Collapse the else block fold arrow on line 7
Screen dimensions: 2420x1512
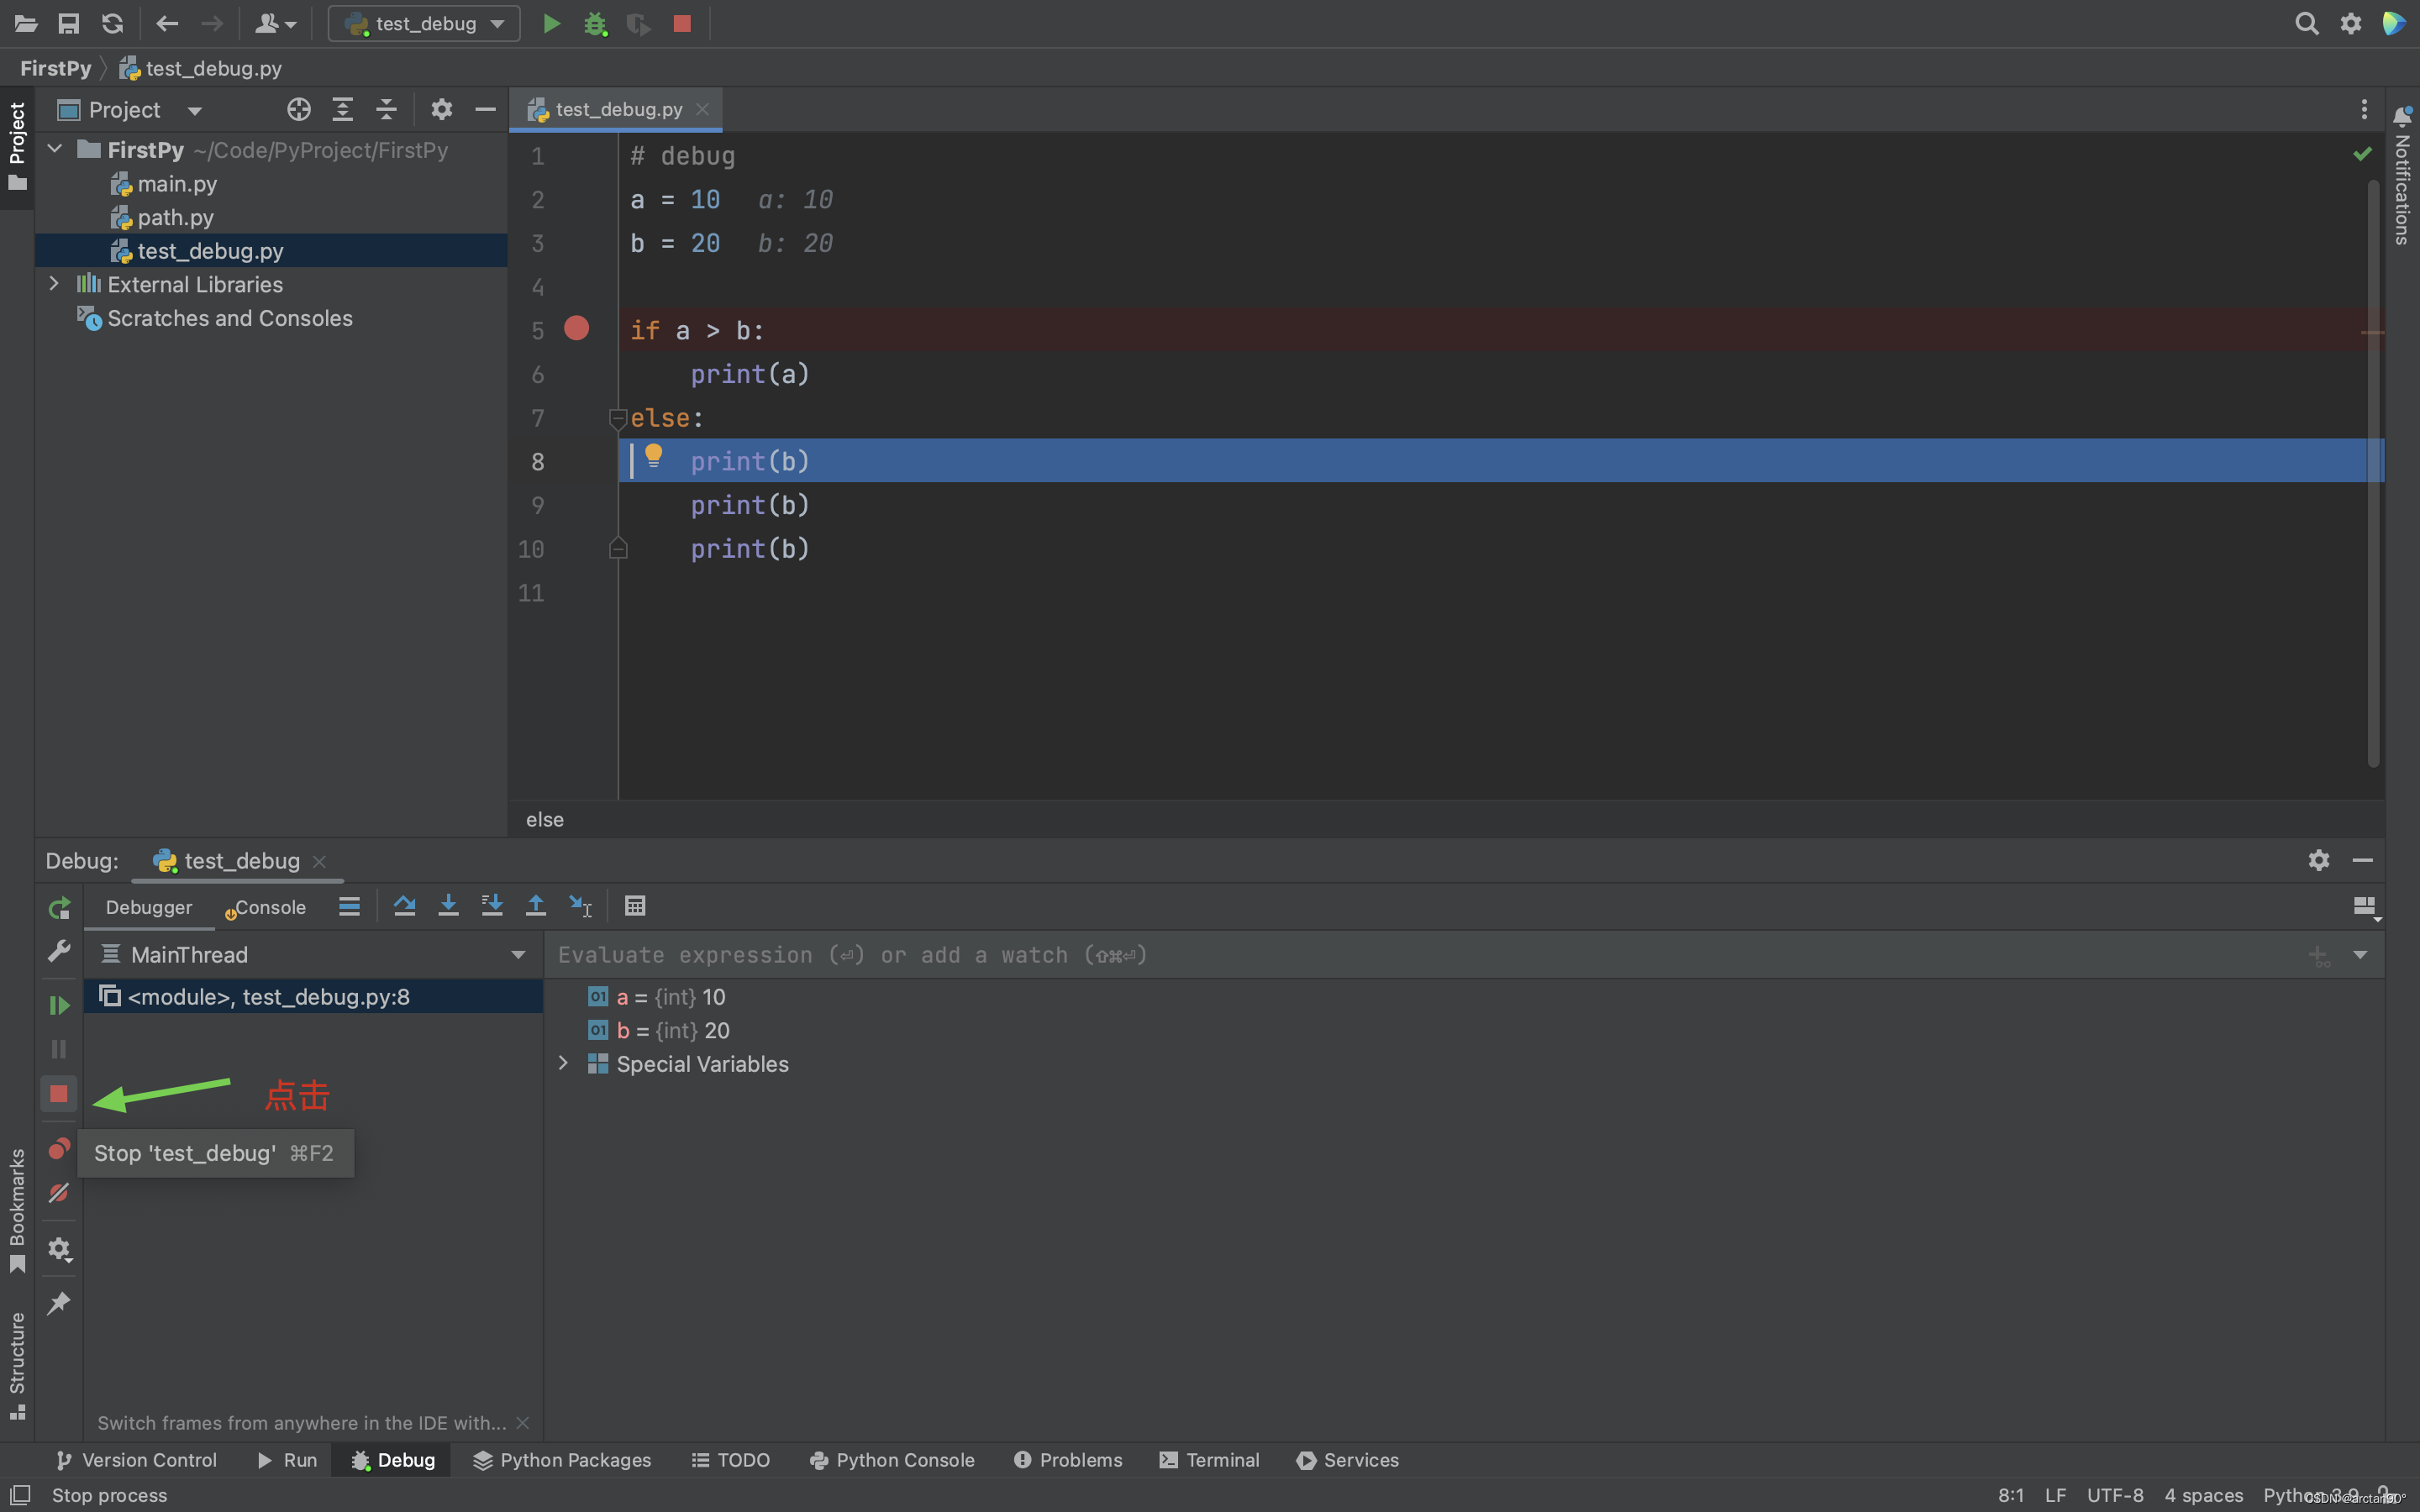tap(618, 419)
